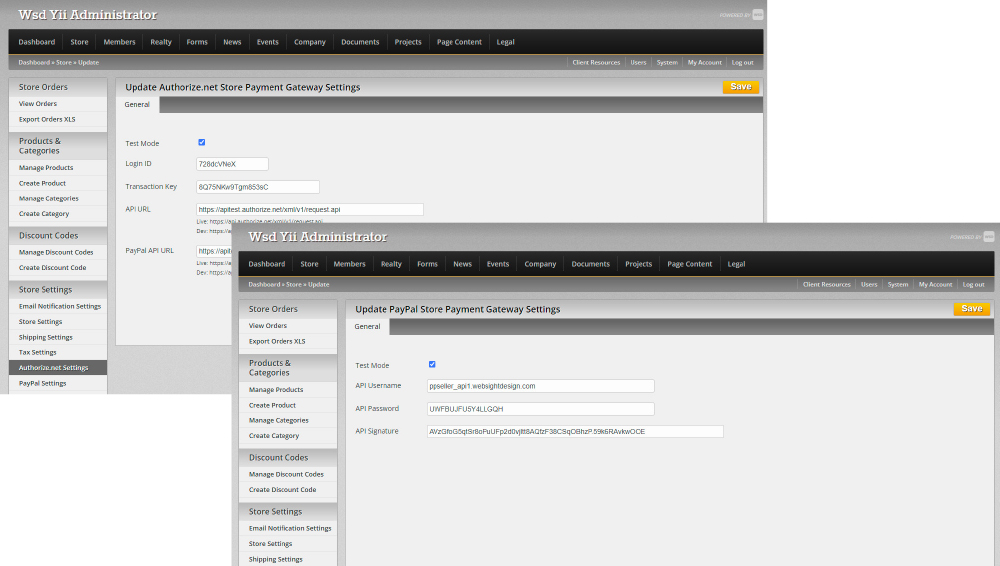The height and width of the screenshot is (566, 1000).
Task: Open Tax Settings in left sidebar
Action: pyautogui.click(x=38, y=352)
